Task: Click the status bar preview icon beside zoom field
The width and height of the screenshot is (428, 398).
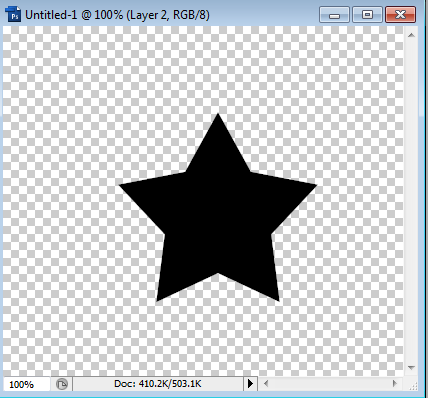Action: (62, 384)
